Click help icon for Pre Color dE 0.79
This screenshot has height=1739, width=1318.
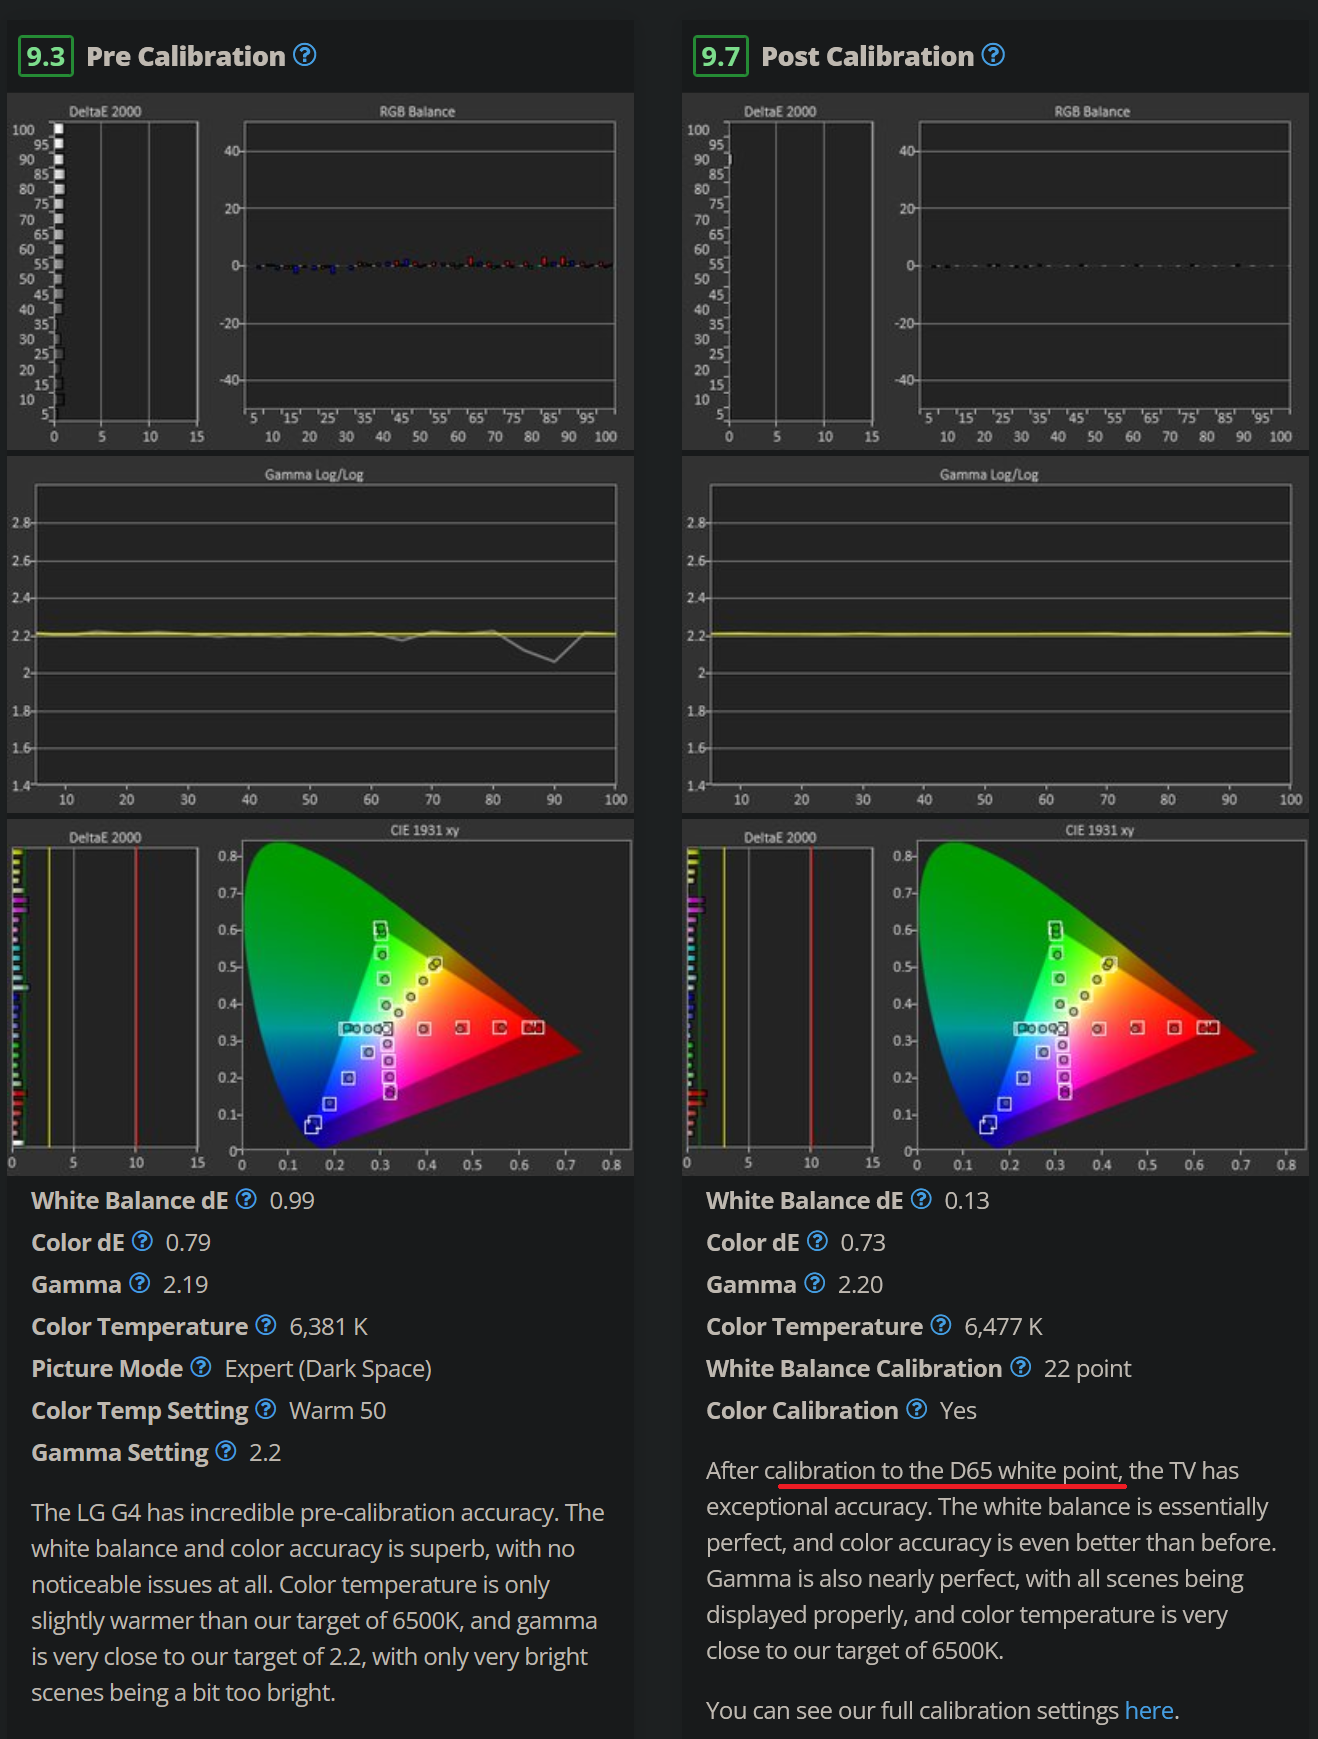pos(143,1241)
